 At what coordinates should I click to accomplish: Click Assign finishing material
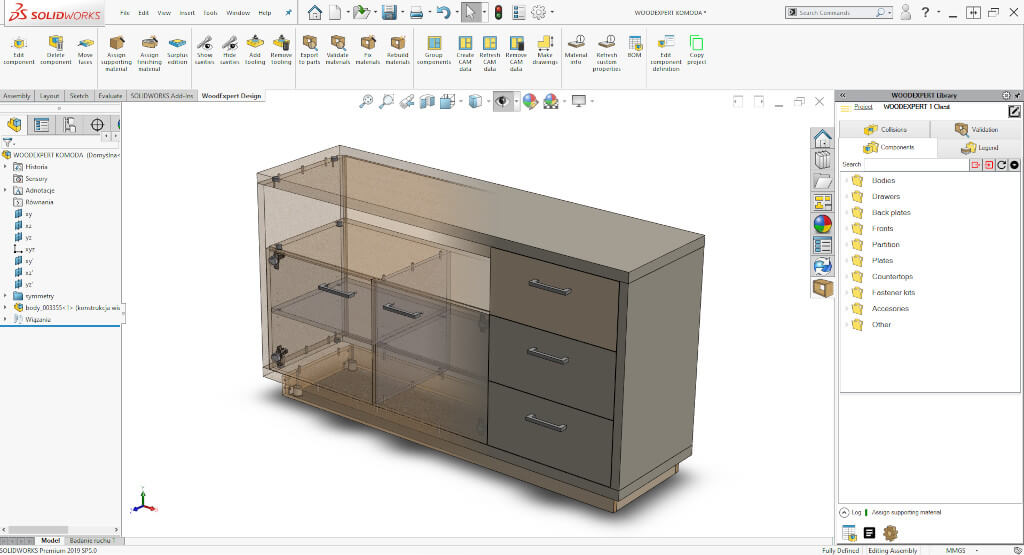tap(150, 52)
